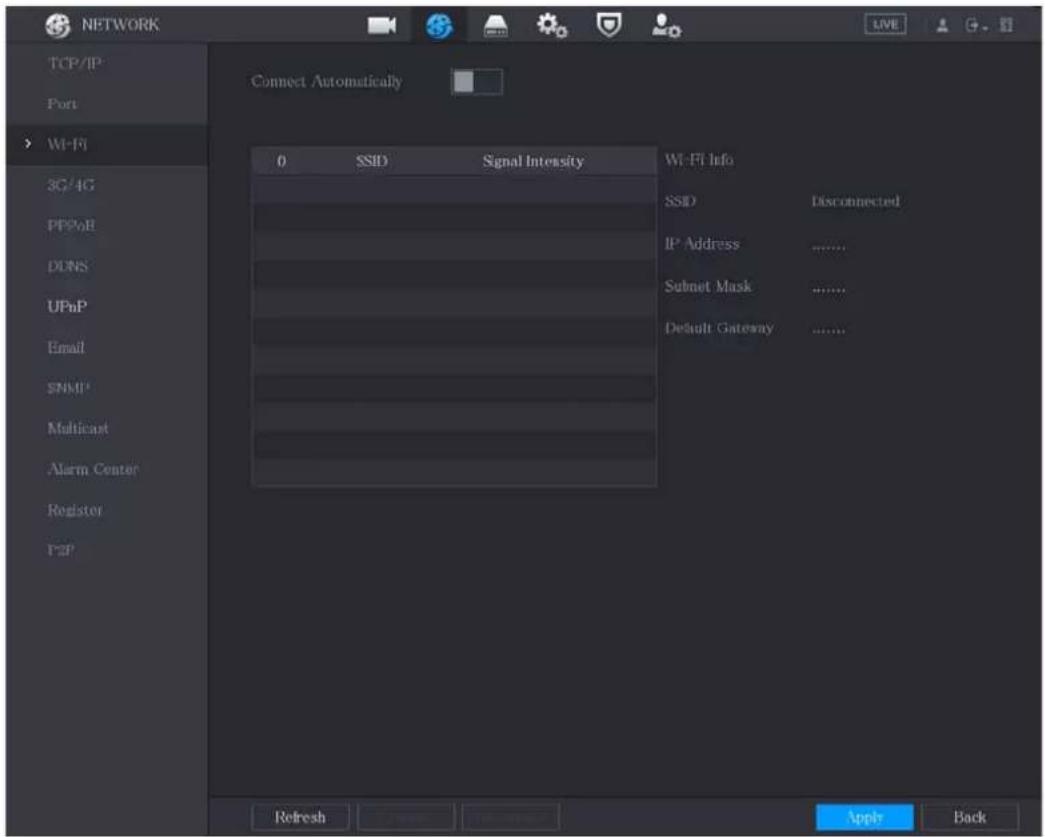Image resolution: width=1045 pixels, height=837 pixels.
Task: Toggle the Connect Automatically switch
Action: pyautogui.click(x=477, y=82)
